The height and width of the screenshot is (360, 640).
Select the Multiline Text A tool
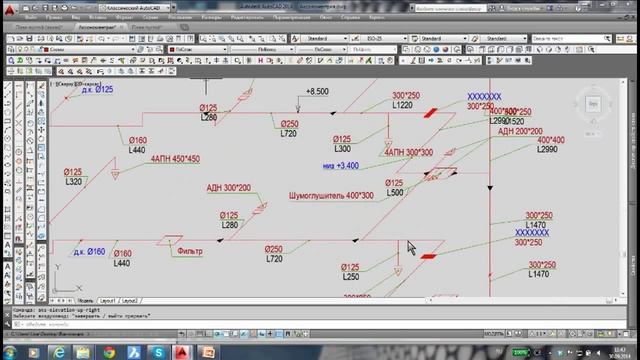[x=8, y=245]
